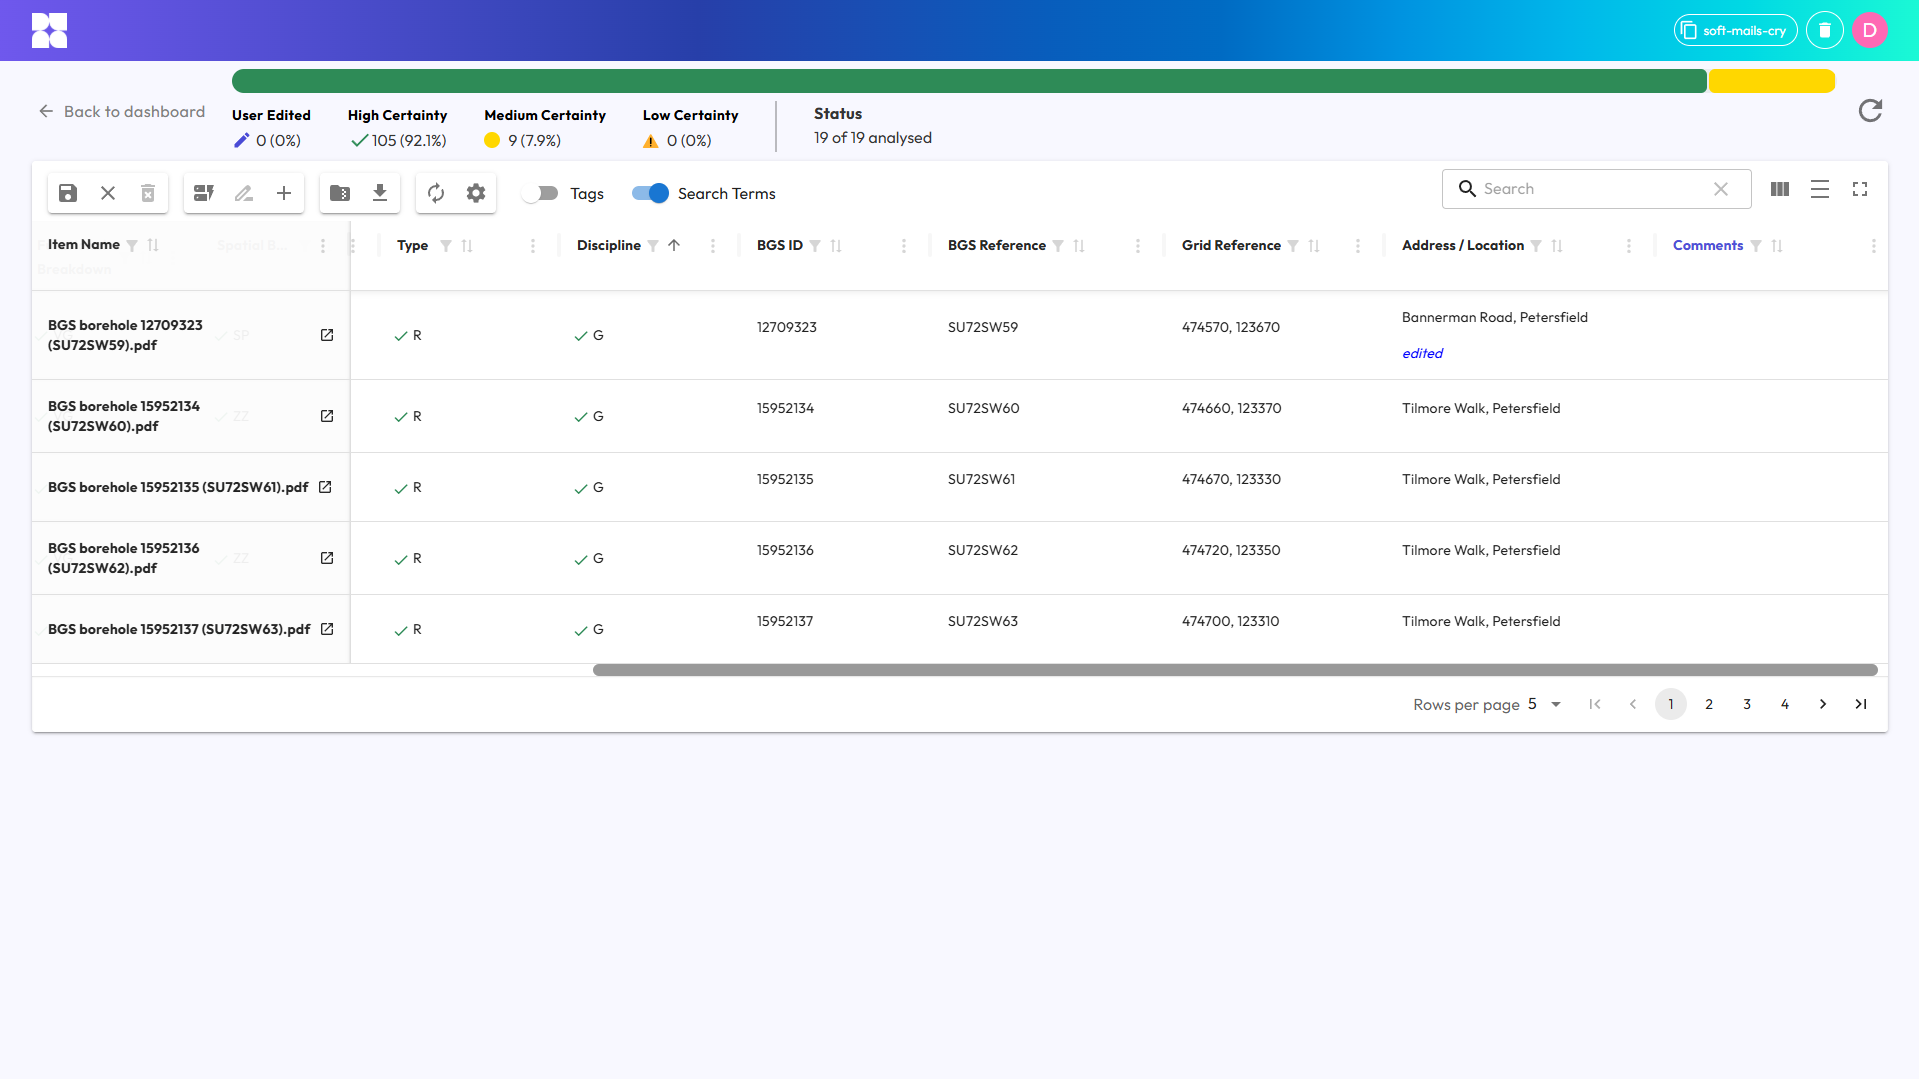Turn off the Search Terms toggle

[650, 193]
